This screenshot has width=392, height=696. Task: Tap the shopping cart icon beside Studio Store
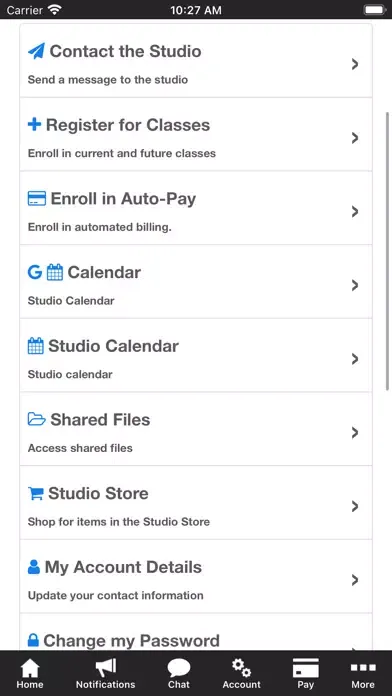pos(36,493)
